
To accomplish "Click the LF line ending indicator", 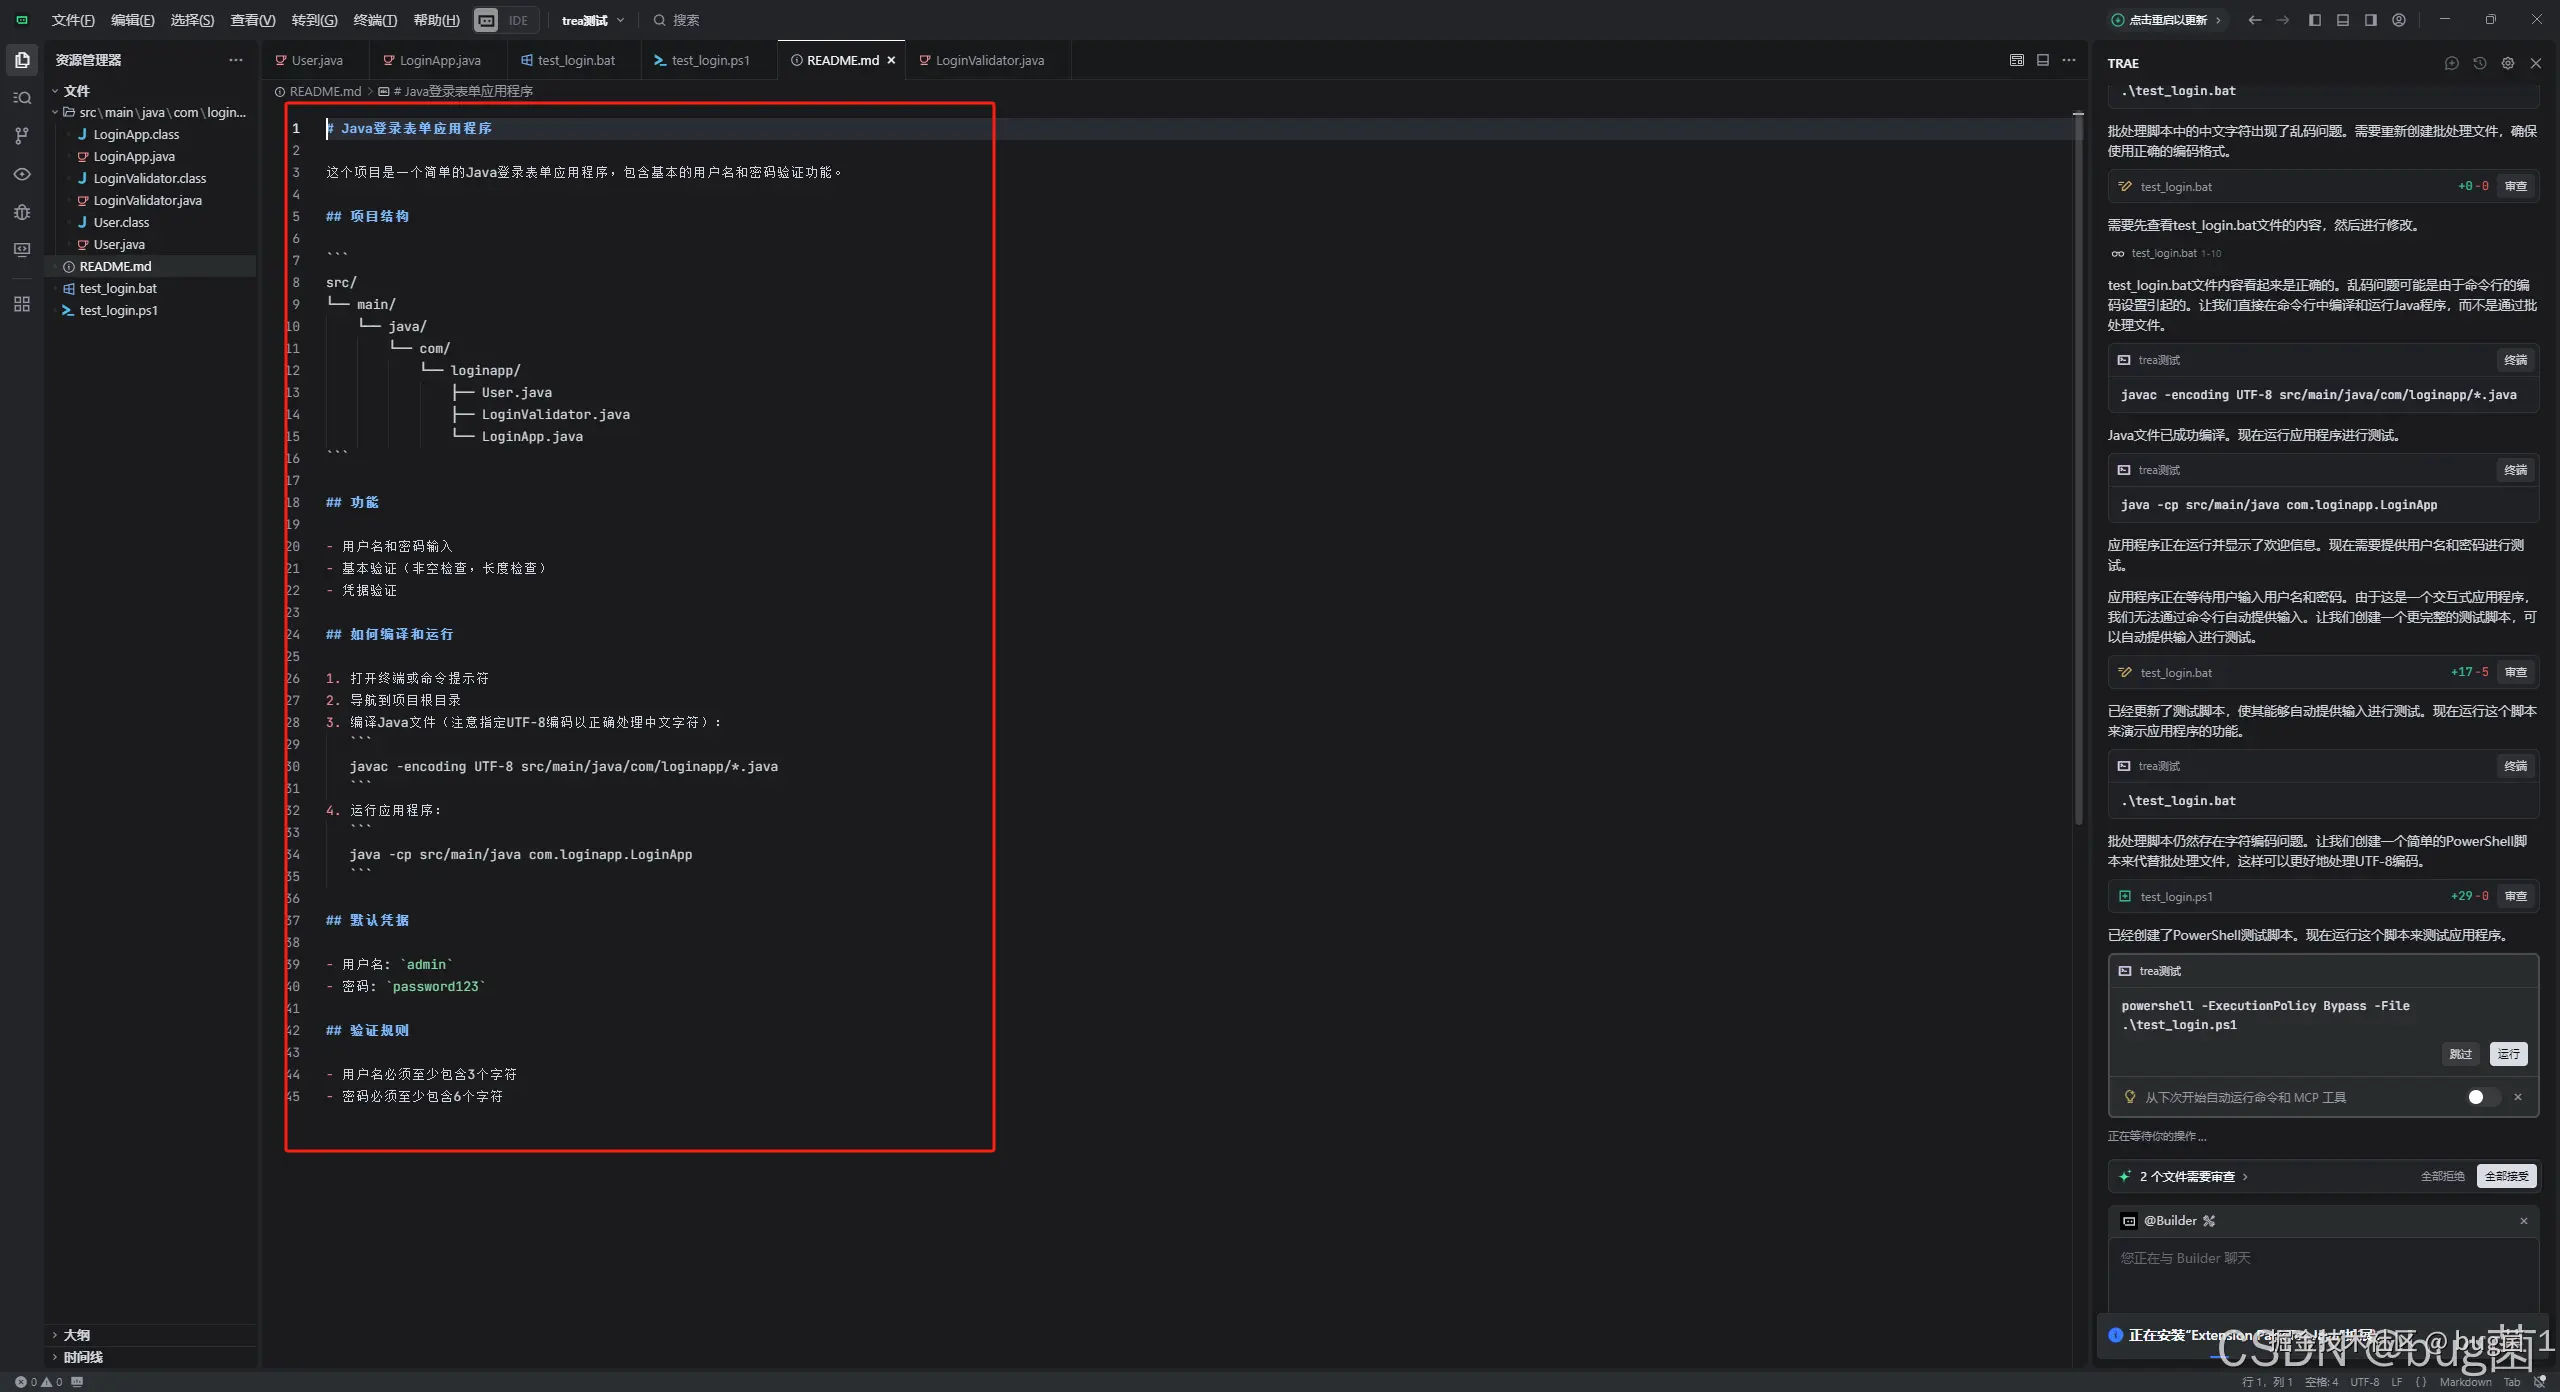I will 2397,1382.
